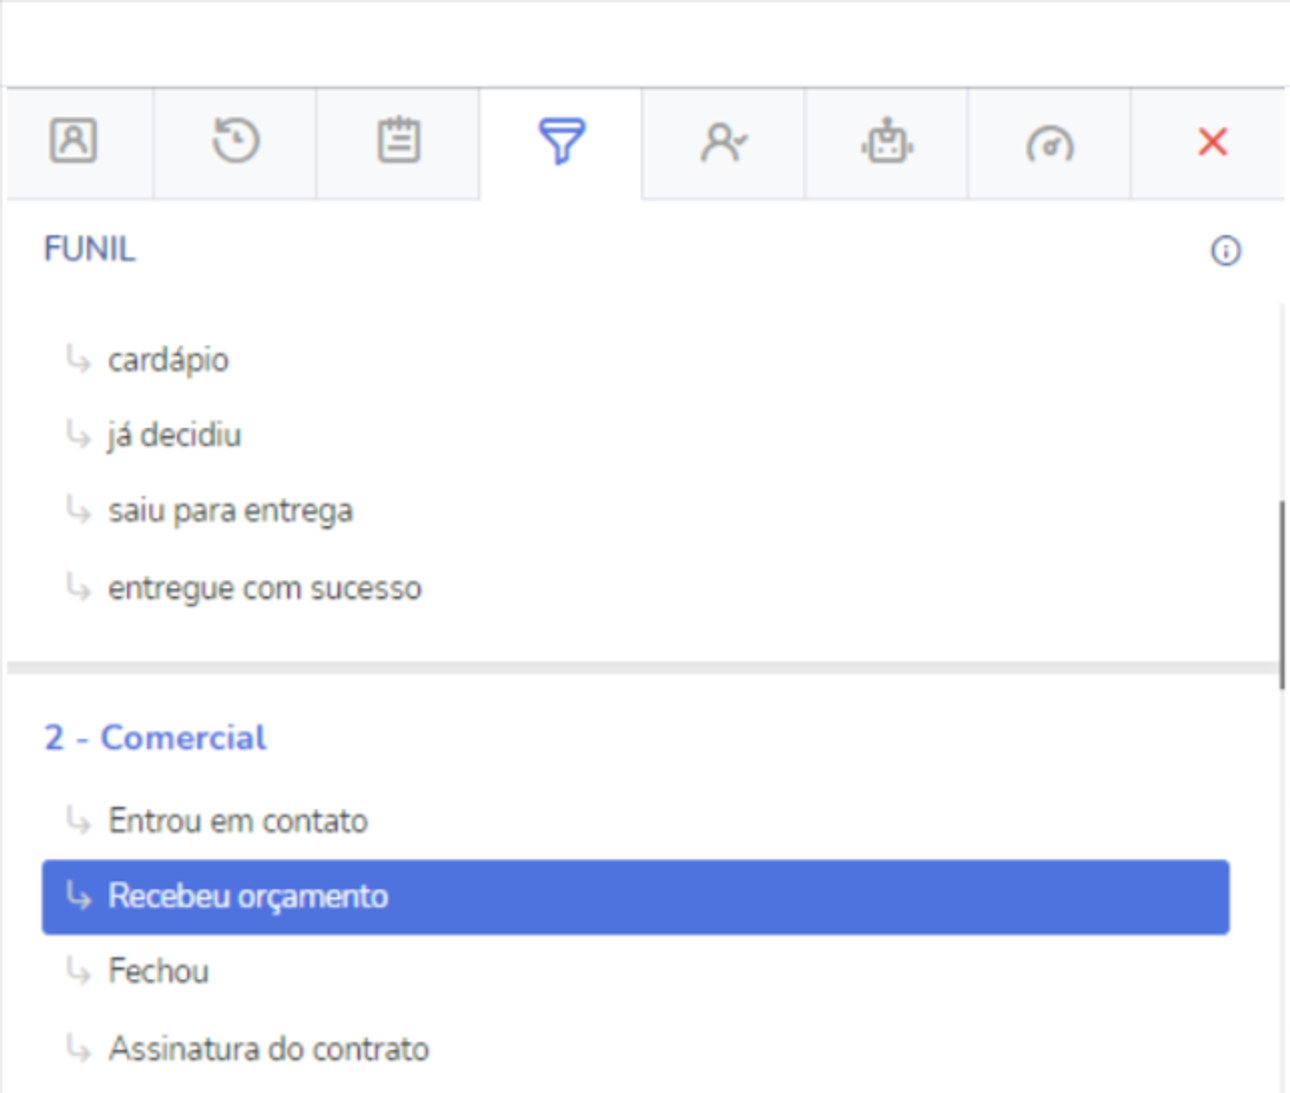The width and height of the screenshot is (1290, 1093).
Task: Open the notes clipboard tab icon
Action: click(x=399, y=141)
